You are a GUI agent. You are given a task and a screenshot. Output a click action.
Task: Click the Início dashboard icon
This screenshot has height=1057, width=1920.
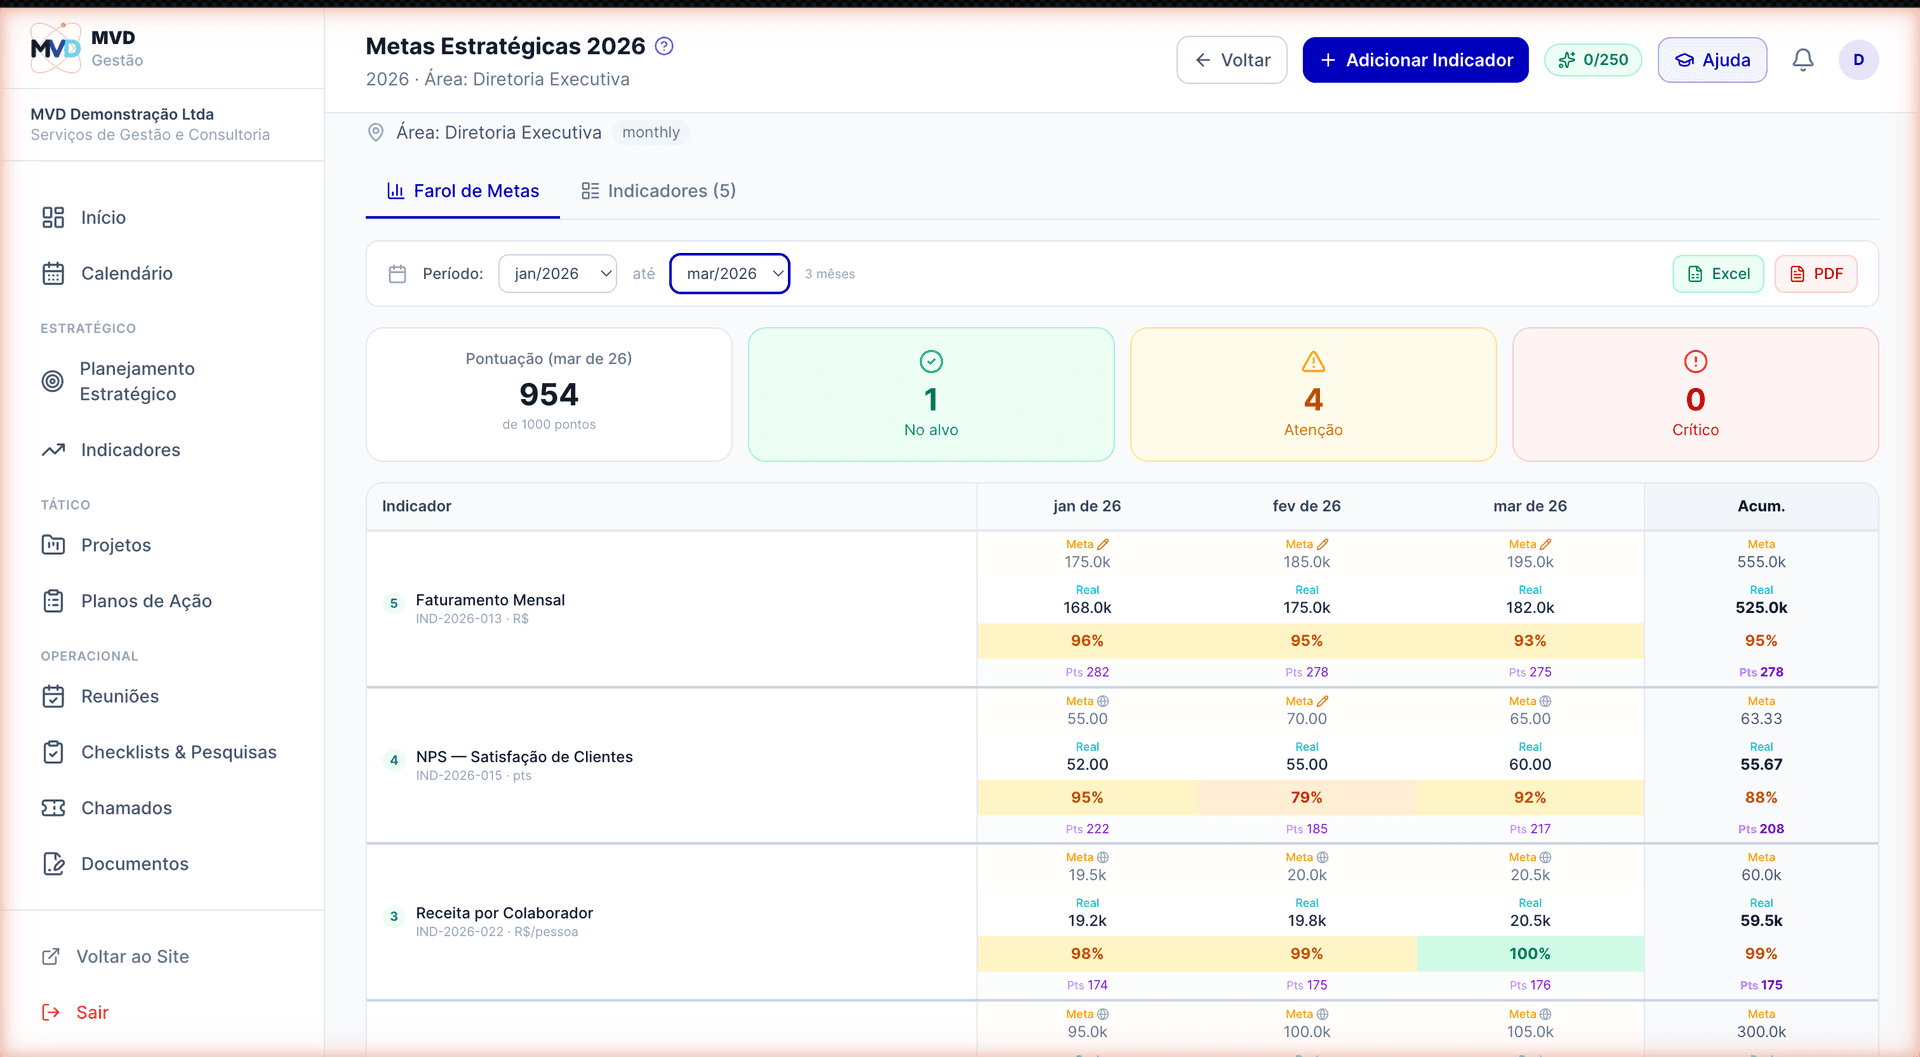53,218
